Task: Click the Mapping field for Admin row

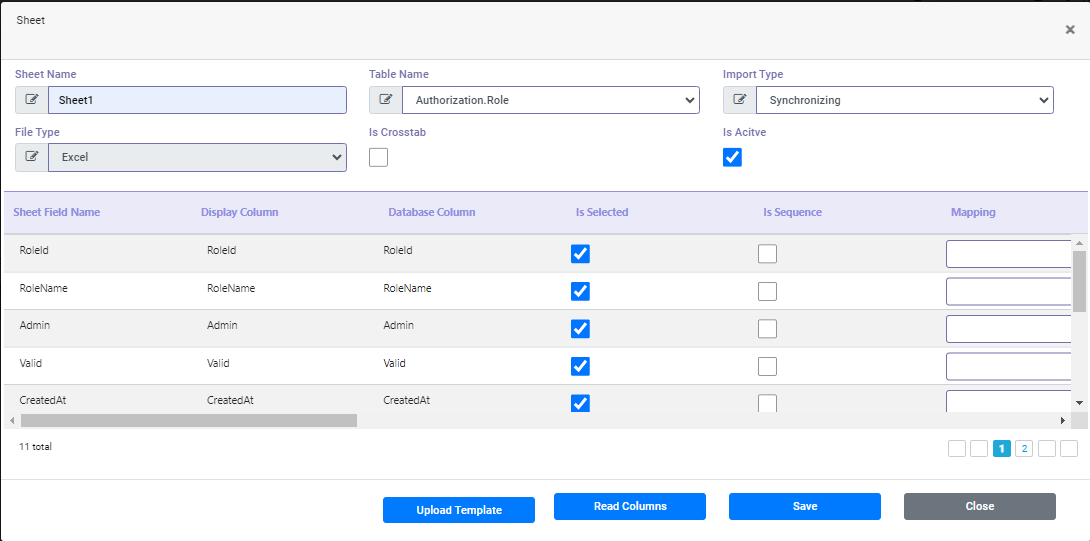Action: [1009, 329]
